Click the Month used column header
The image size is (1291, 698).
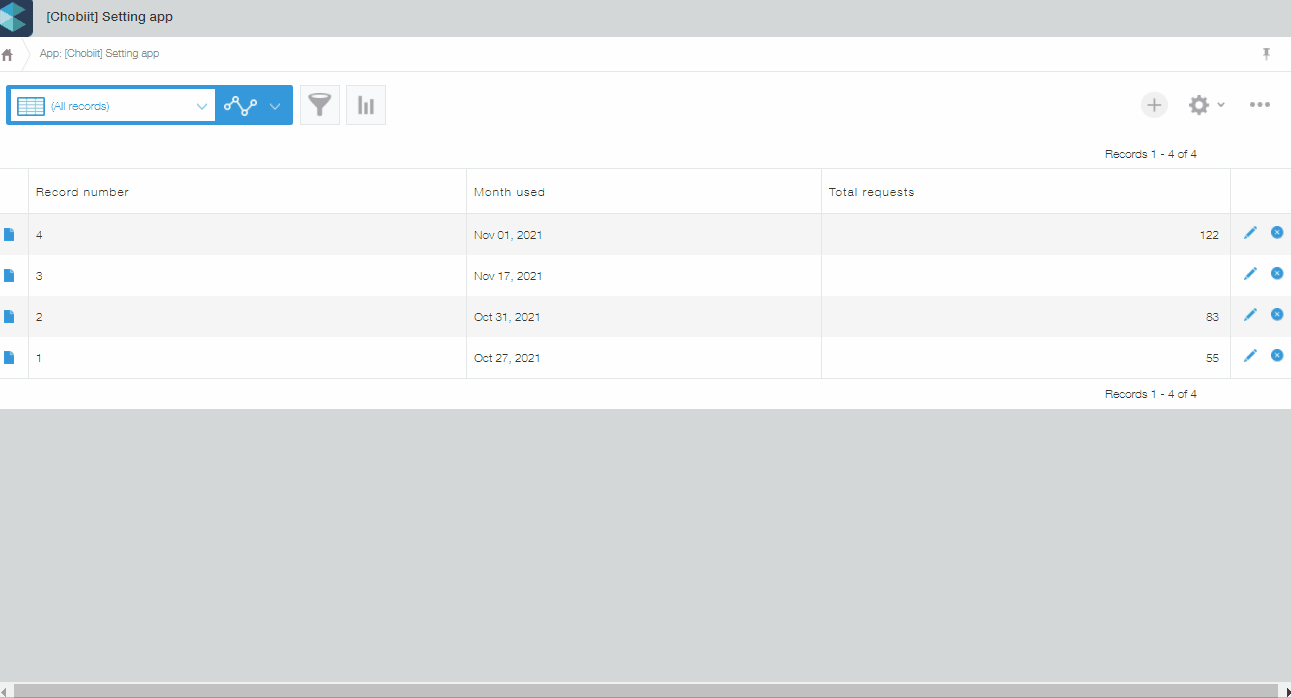click(x=509, y=192)
